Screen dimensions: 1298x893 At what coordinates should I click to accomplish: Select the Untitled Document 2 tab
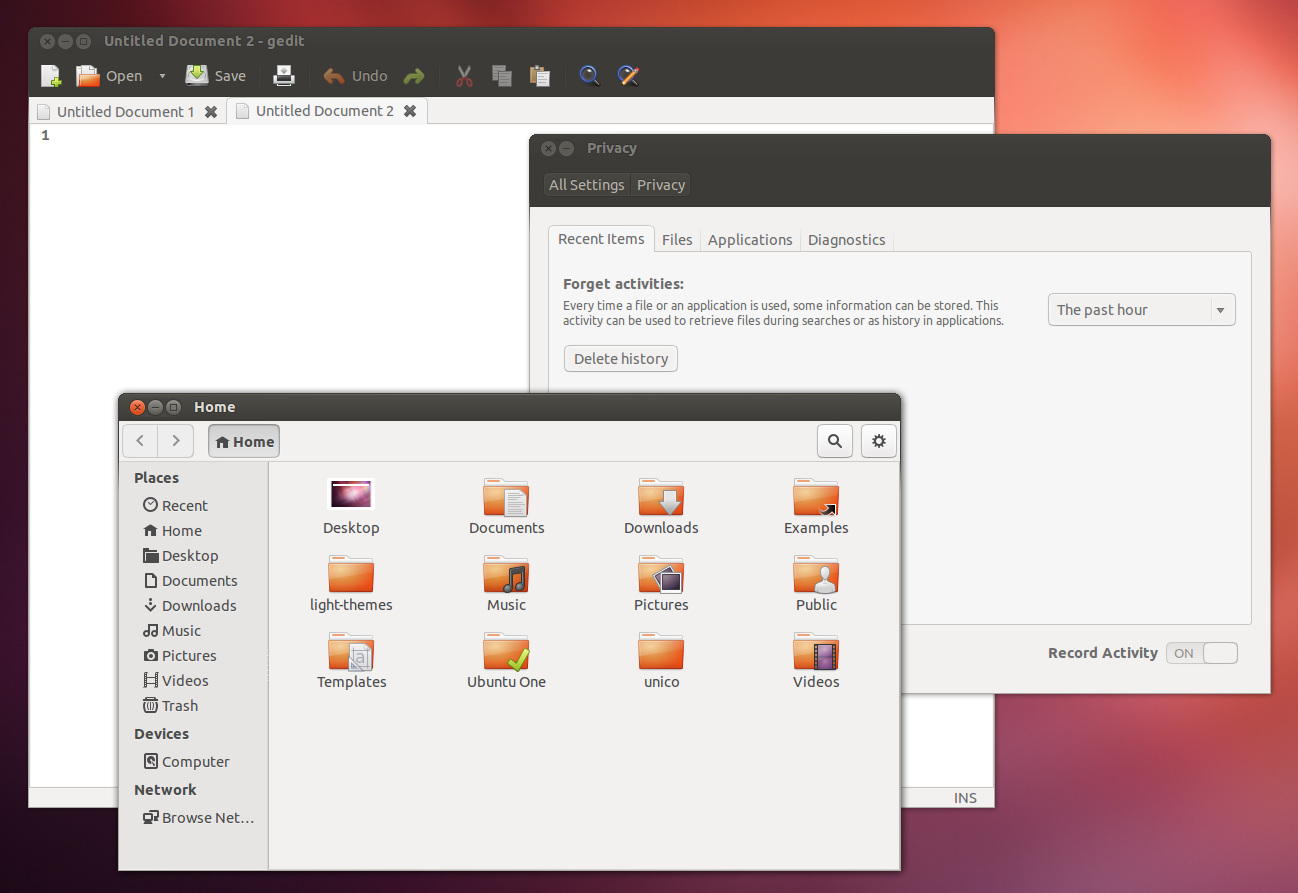point(326,111)
